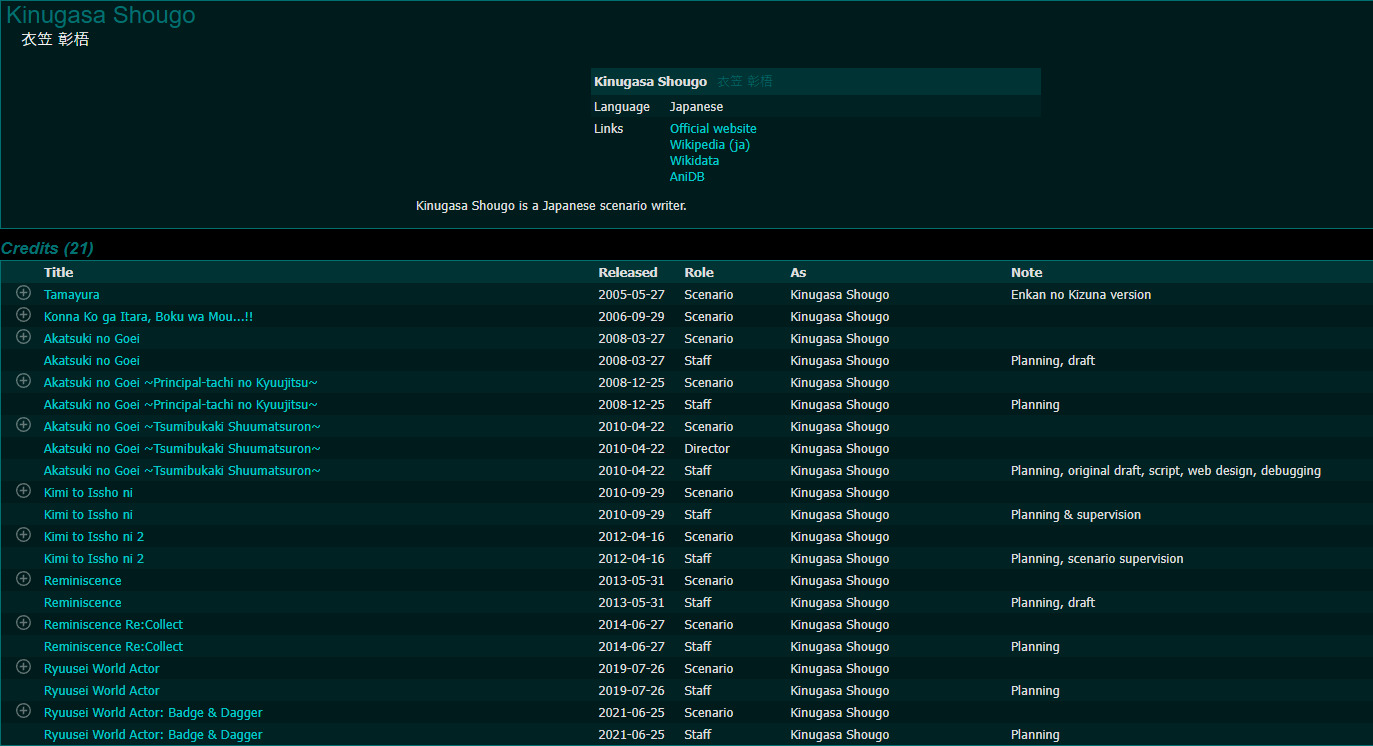Click the Released column header
Screen dimensions: 1373x746
[x=627, y=273]
